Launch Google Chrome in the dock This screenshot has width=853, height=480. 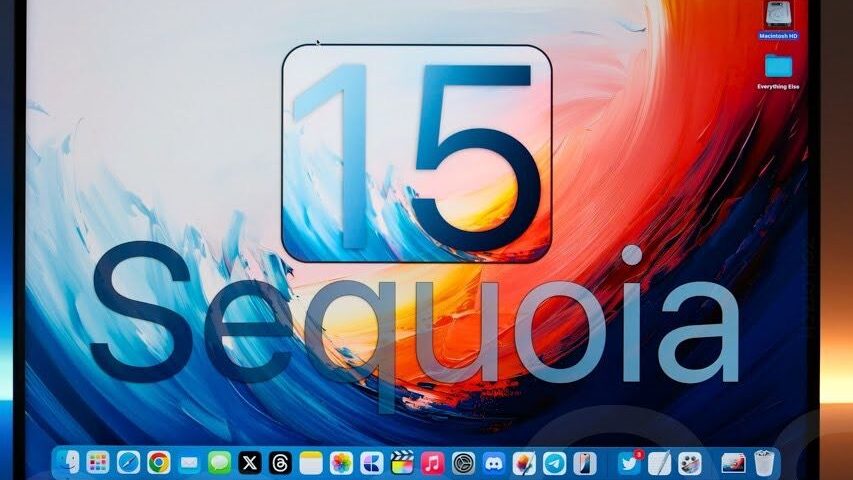(158, 463)
